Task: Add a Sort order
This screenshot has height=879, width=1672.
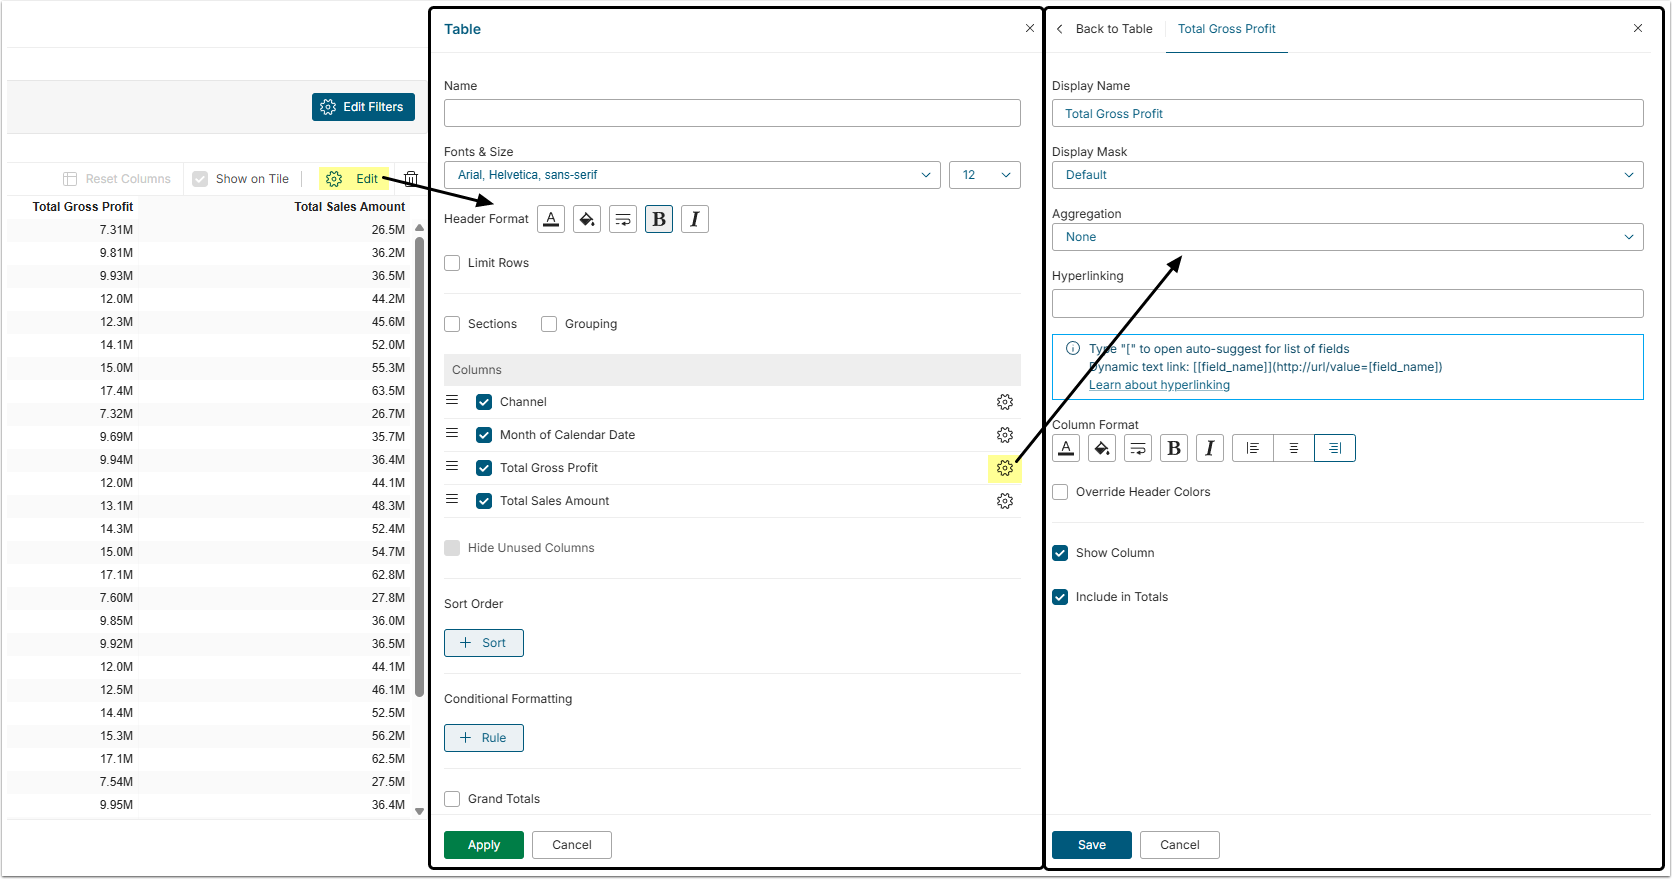Action: click(x=484, y=643)
